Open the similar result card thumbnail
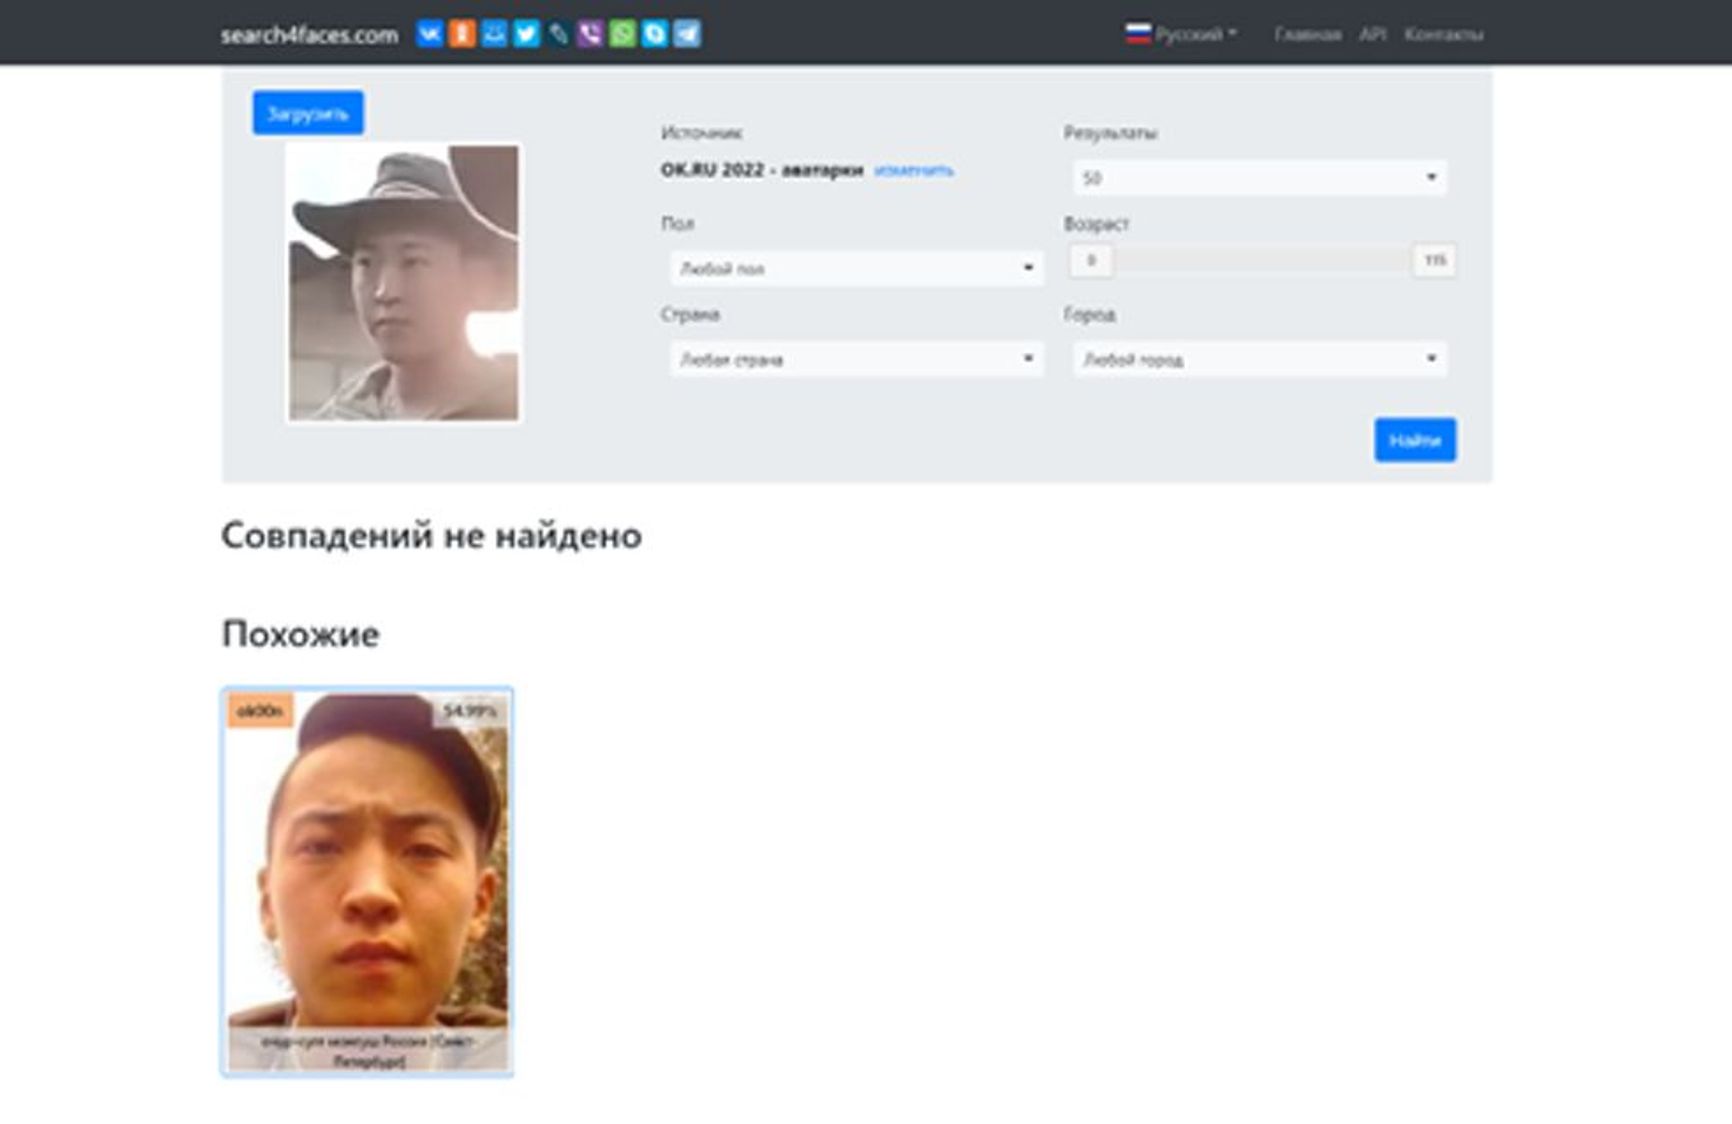The height and width of the screenshot is (1124, 1732). tap(367, 880)
